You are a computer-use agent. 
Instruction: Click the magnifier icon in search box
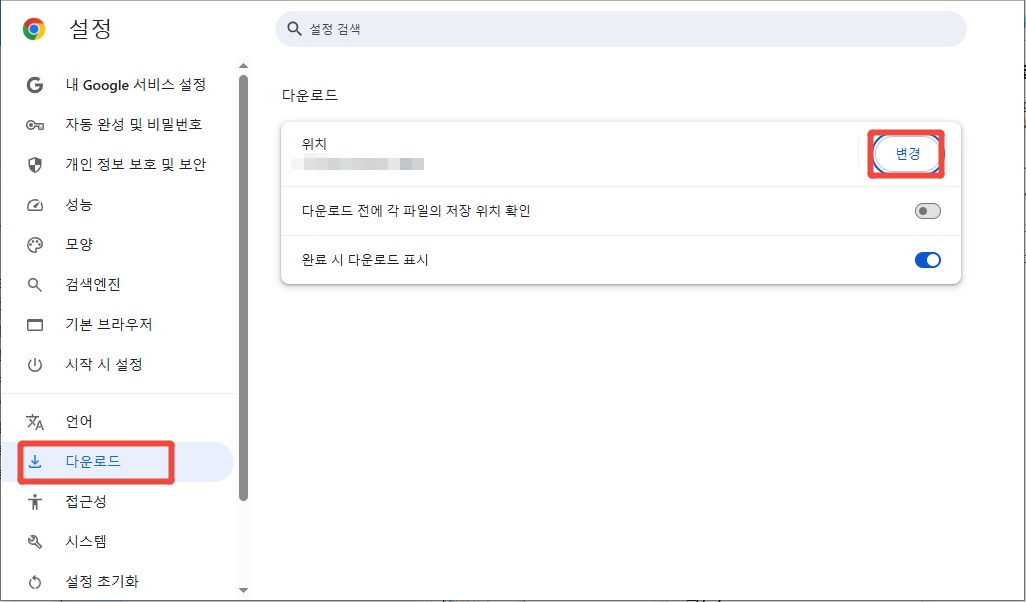[x=295, y=29]
